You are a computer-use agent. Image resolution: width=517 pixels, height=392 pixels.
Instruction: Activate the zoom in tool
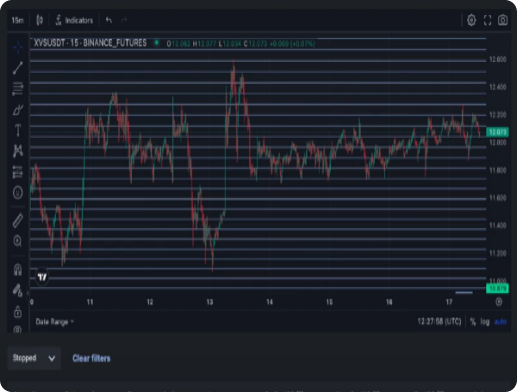coord(18,241)
